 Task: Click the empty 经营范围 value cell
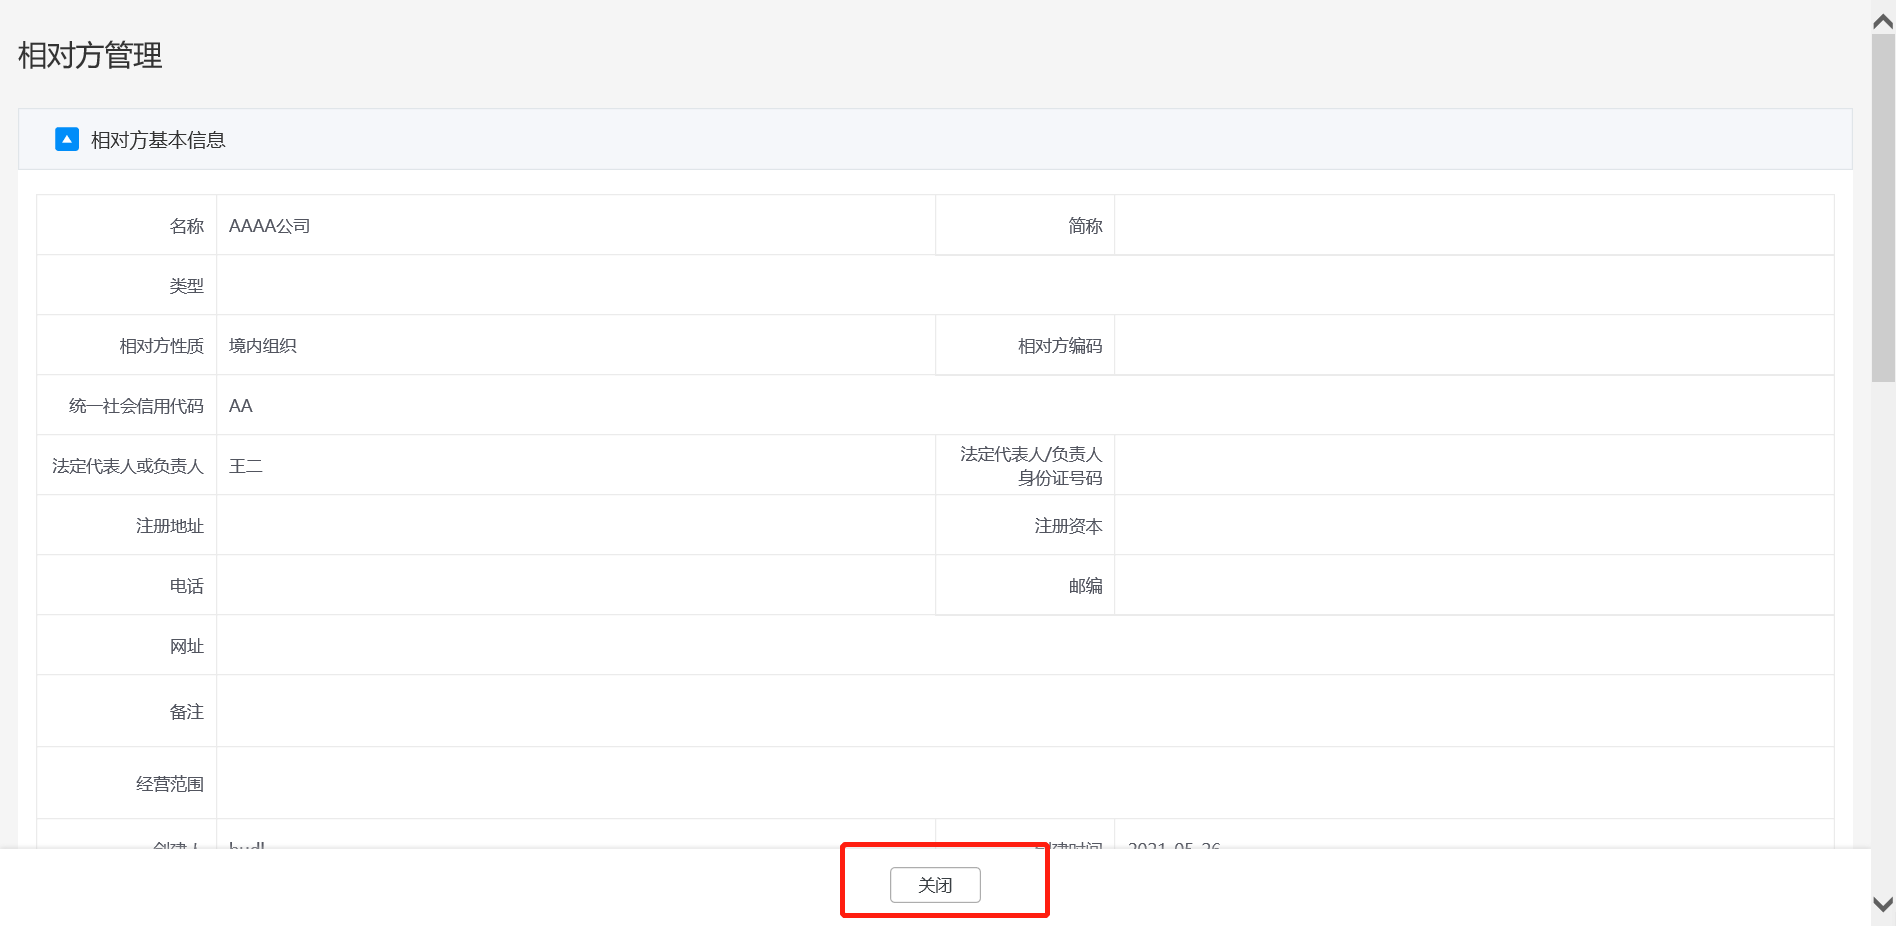(1024, 784)
